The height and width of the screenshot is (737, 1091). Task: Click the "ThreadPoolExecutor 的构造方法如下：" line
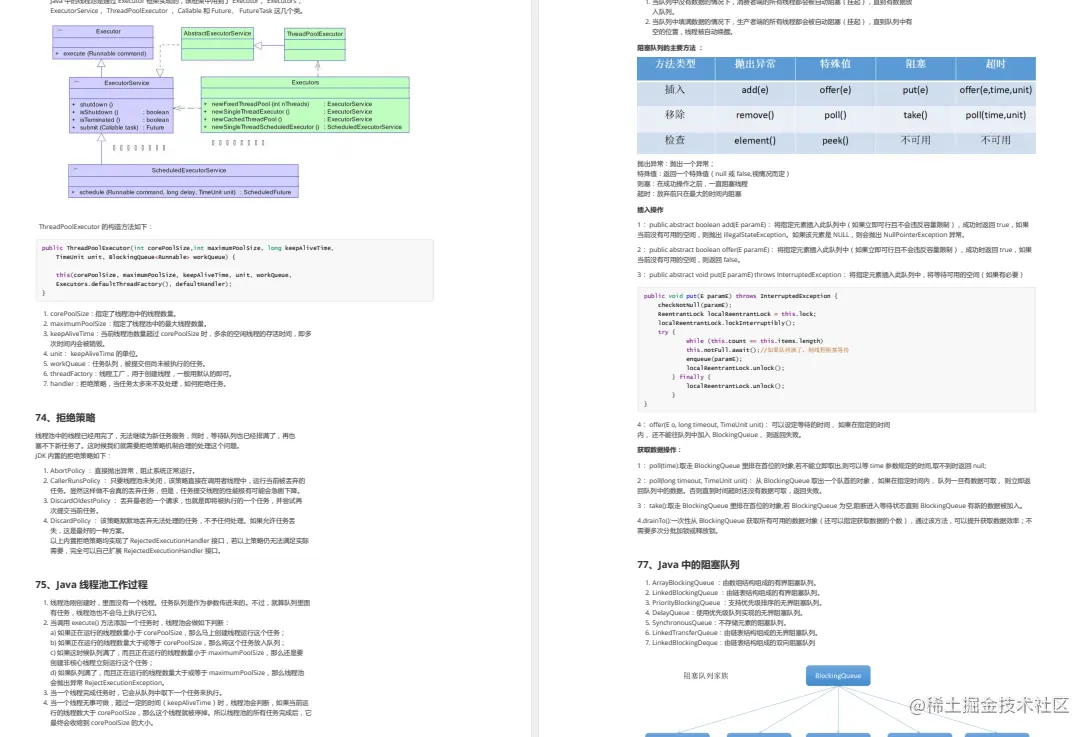pyautogui.click(x=95, y=227)
